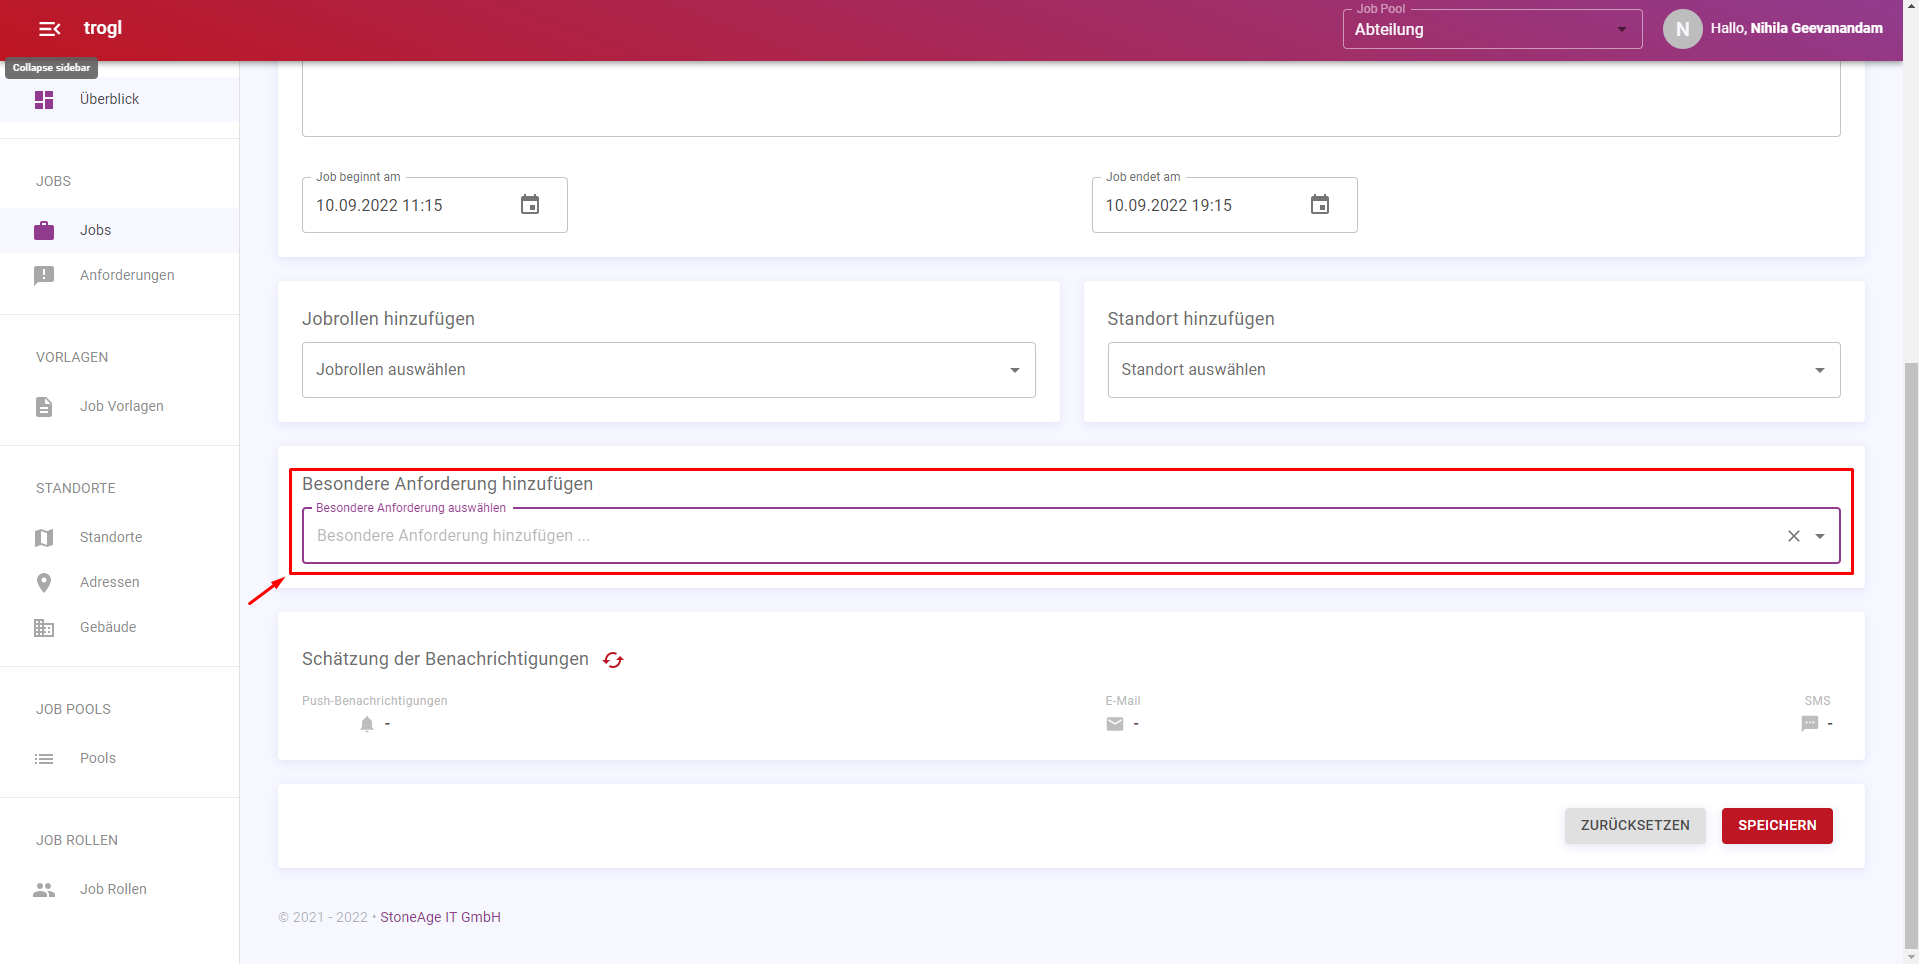Screen dimensions: 1919x964
Task: Open Besondere Anforderung dropdown arrow
Action: click(x=1820, y=536)
